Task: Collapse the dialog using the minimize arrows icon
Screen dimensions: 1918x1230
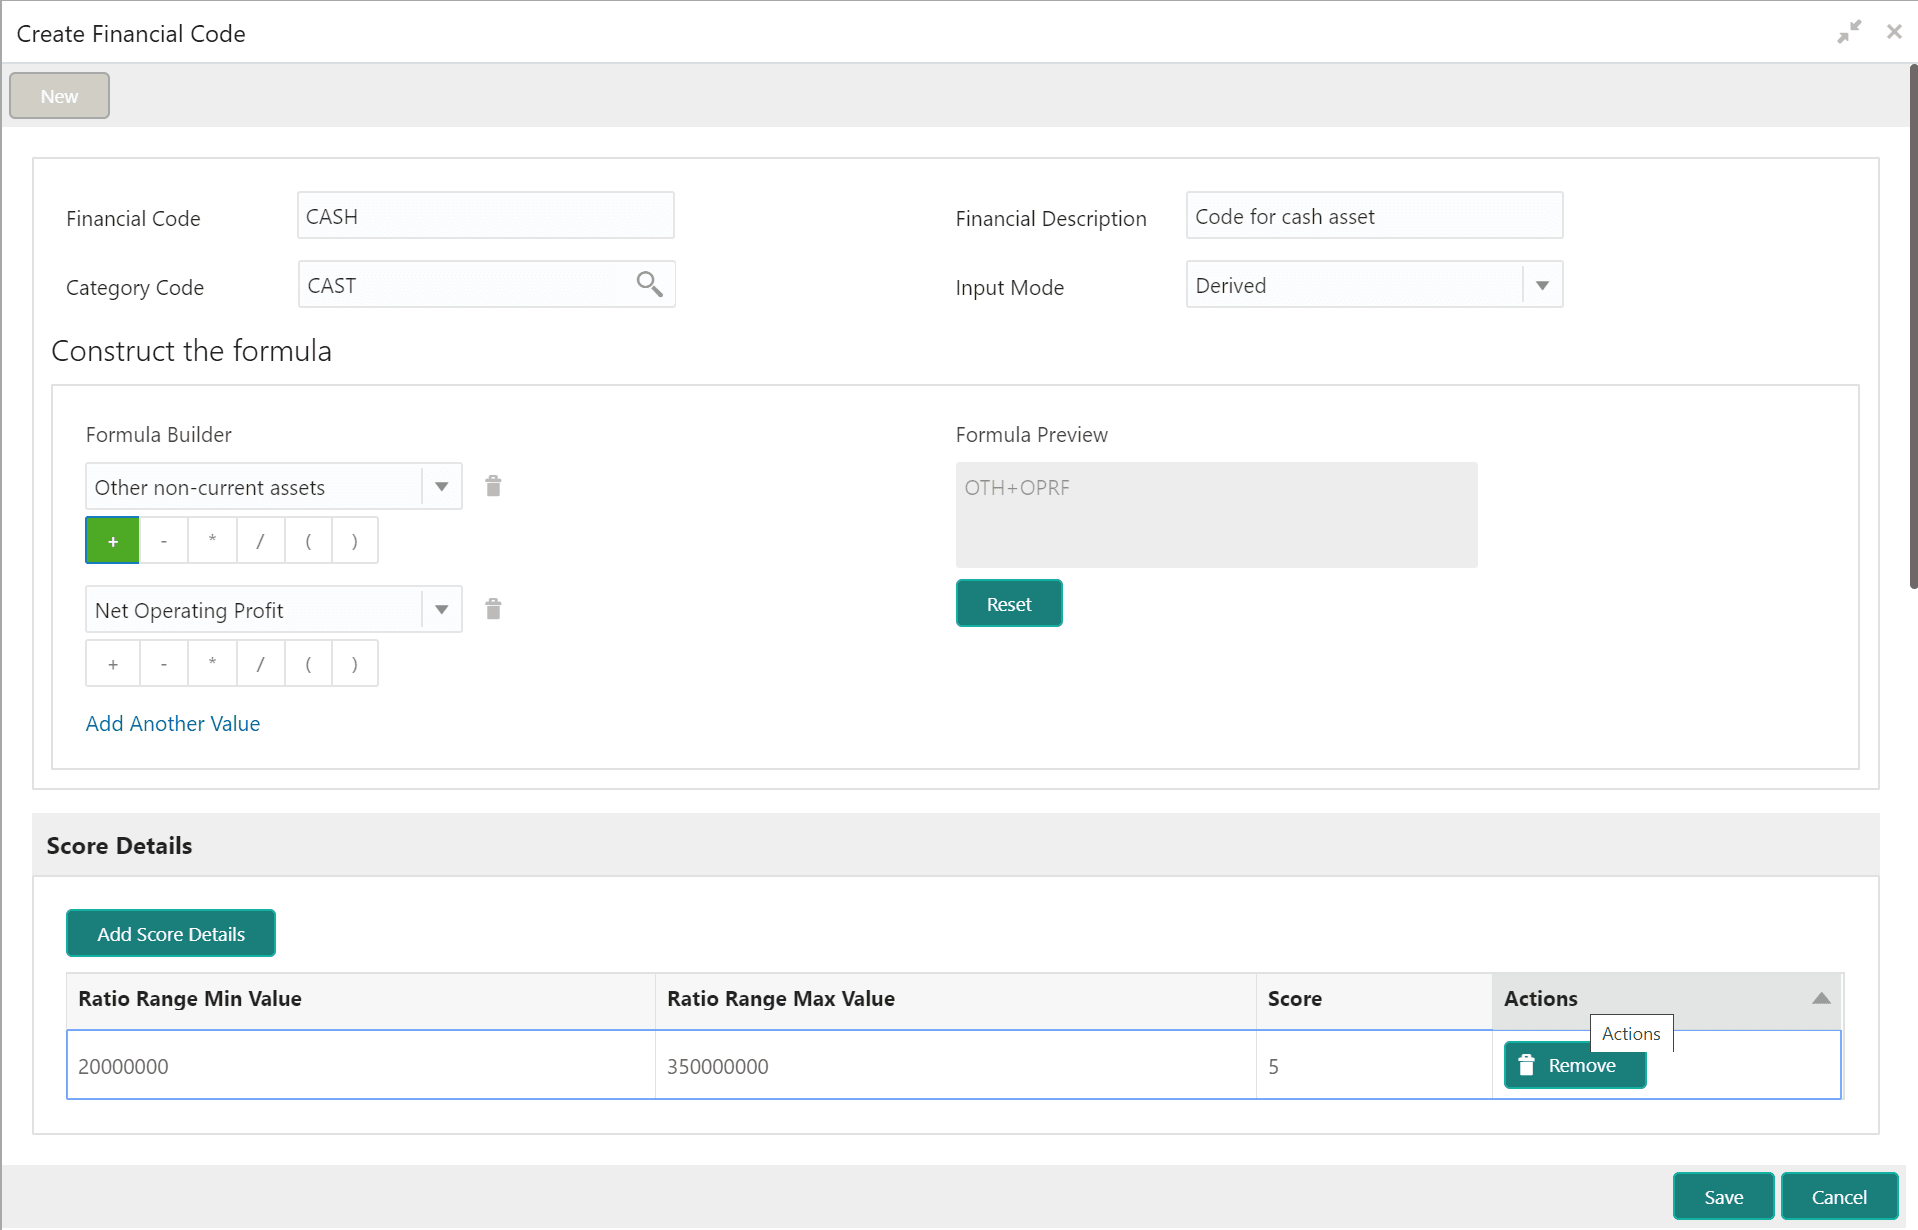Action: tap(1849, 32)
